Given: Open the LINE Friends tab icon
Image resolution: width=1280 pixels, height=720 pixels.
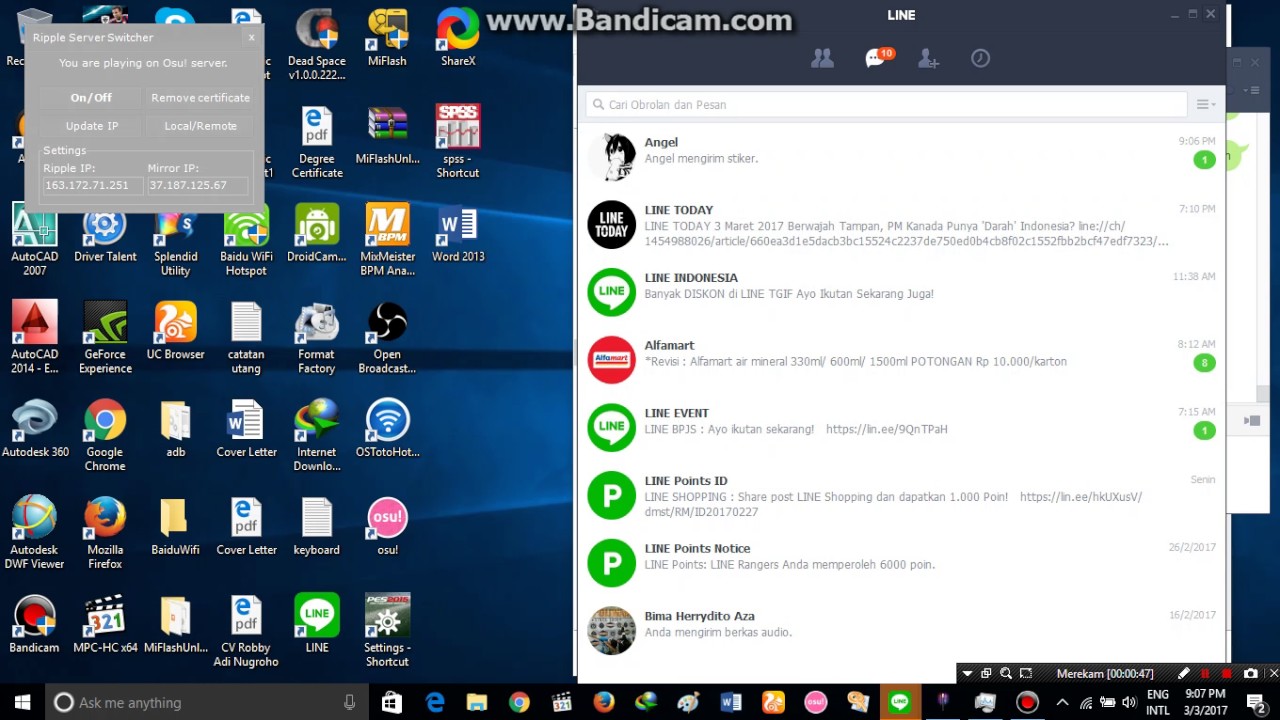Looking at the screenshot, I should click(x=822, y=59).
